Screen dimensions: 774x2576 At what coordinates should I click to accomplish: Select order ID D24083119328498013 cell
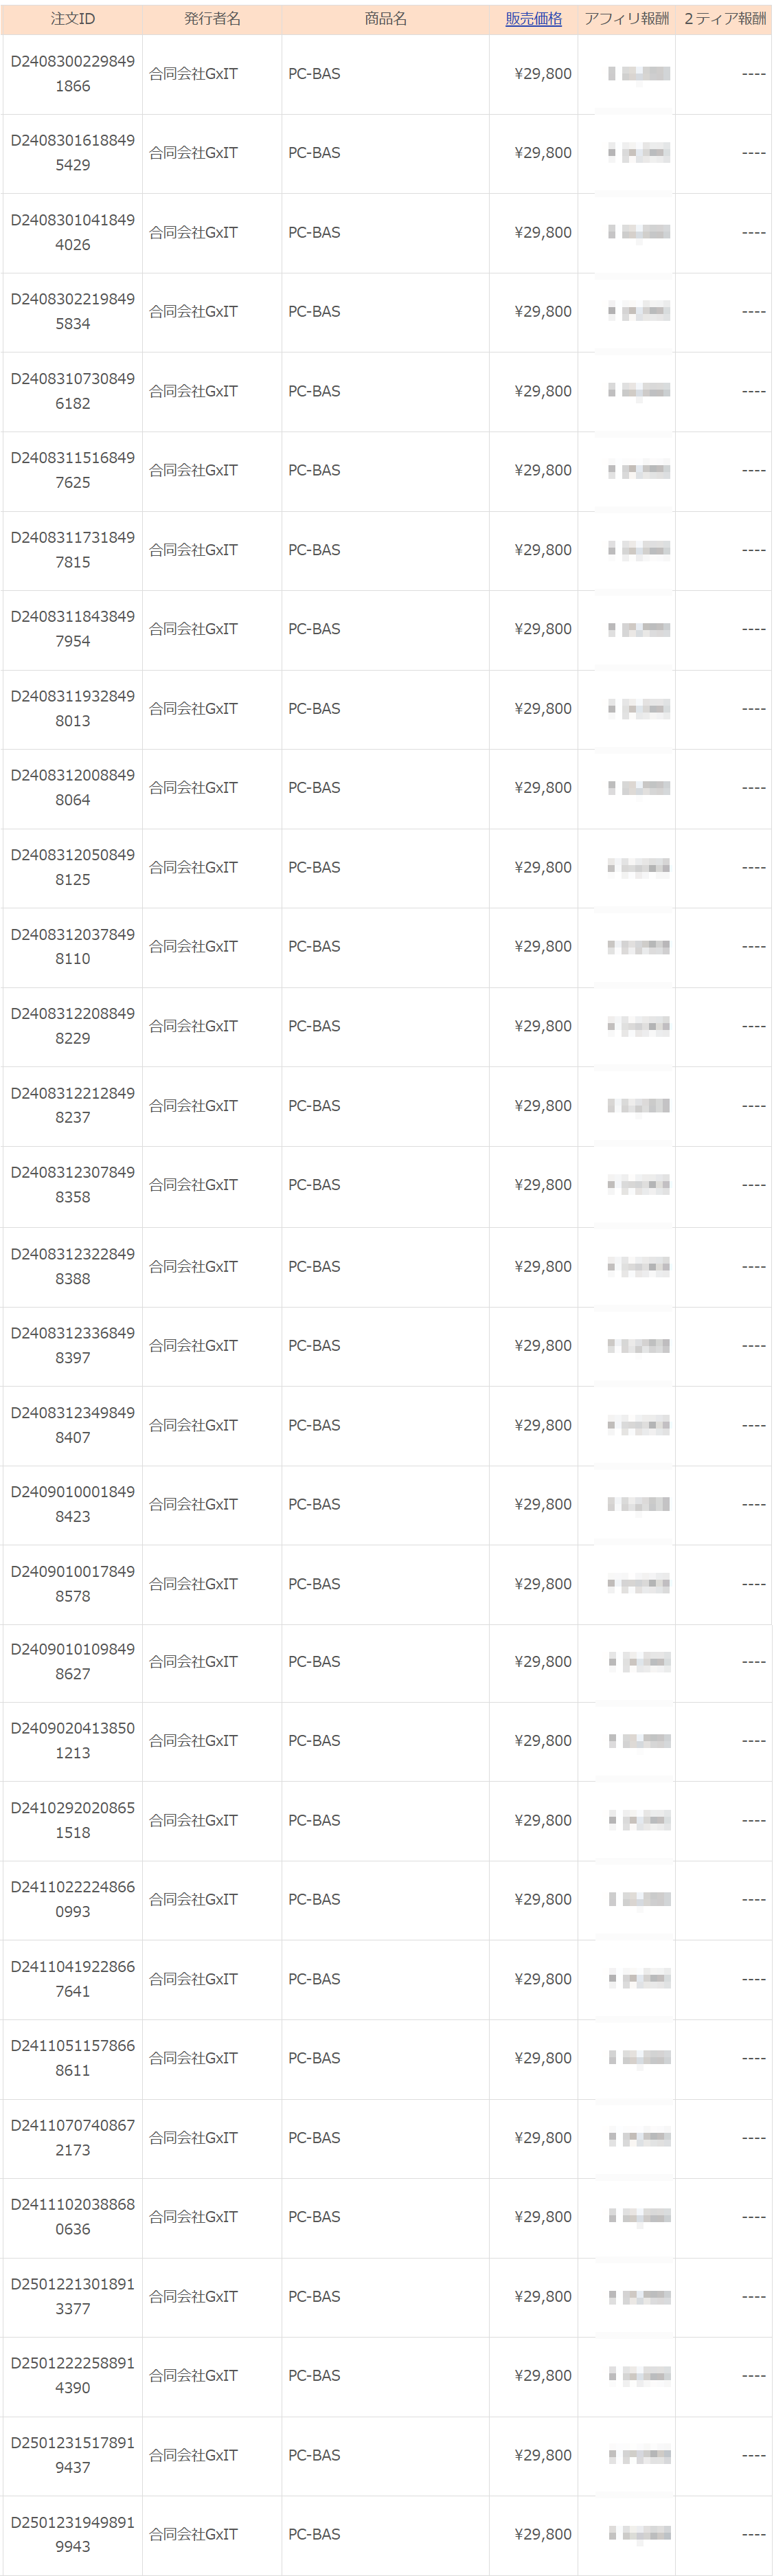coord(72,708)
